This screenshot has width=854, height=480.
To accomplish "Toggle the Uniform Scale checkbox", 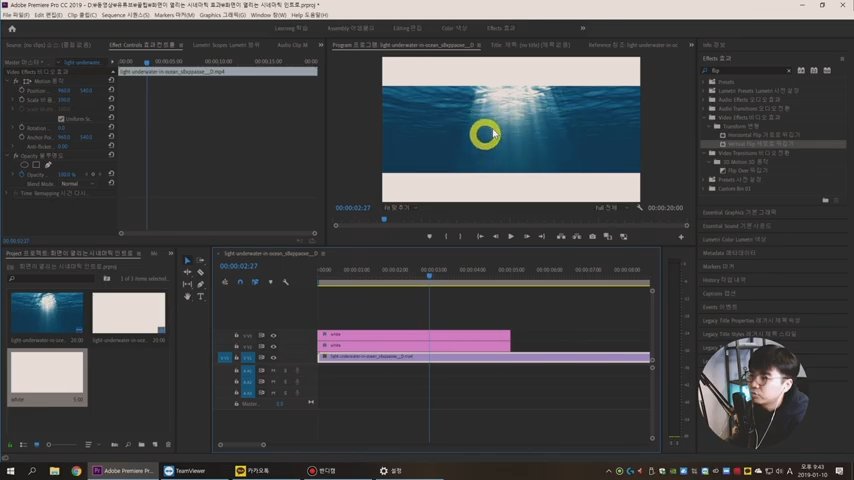I will tap(61, 118).
